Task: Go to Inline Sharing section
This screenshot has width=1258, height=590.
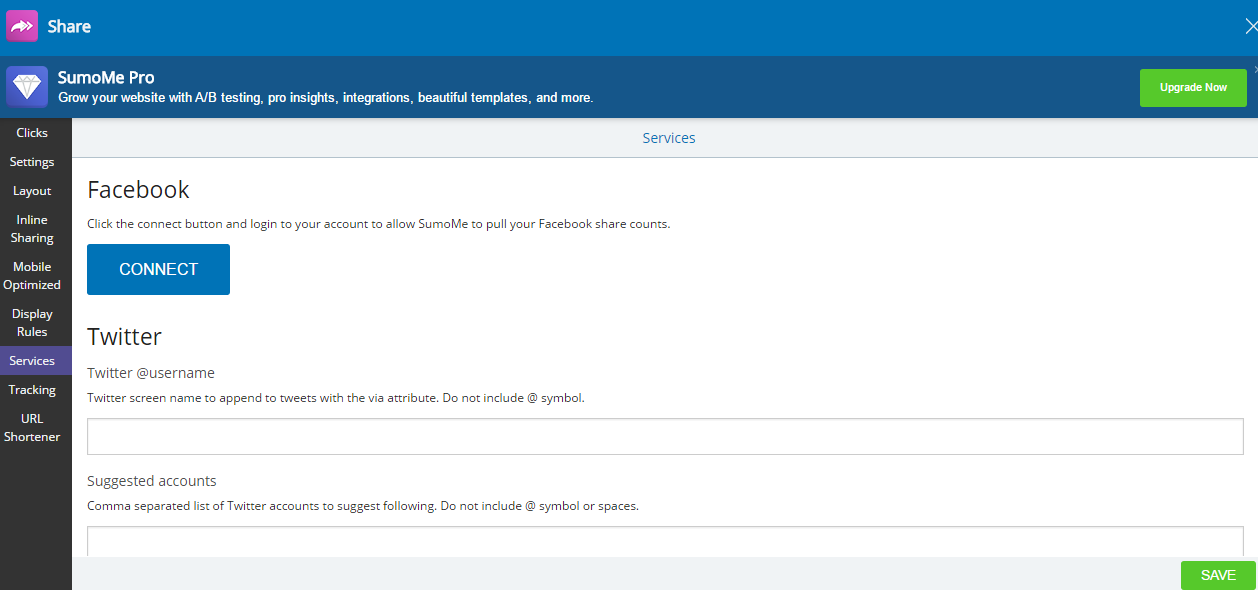Action: (32, 229)
